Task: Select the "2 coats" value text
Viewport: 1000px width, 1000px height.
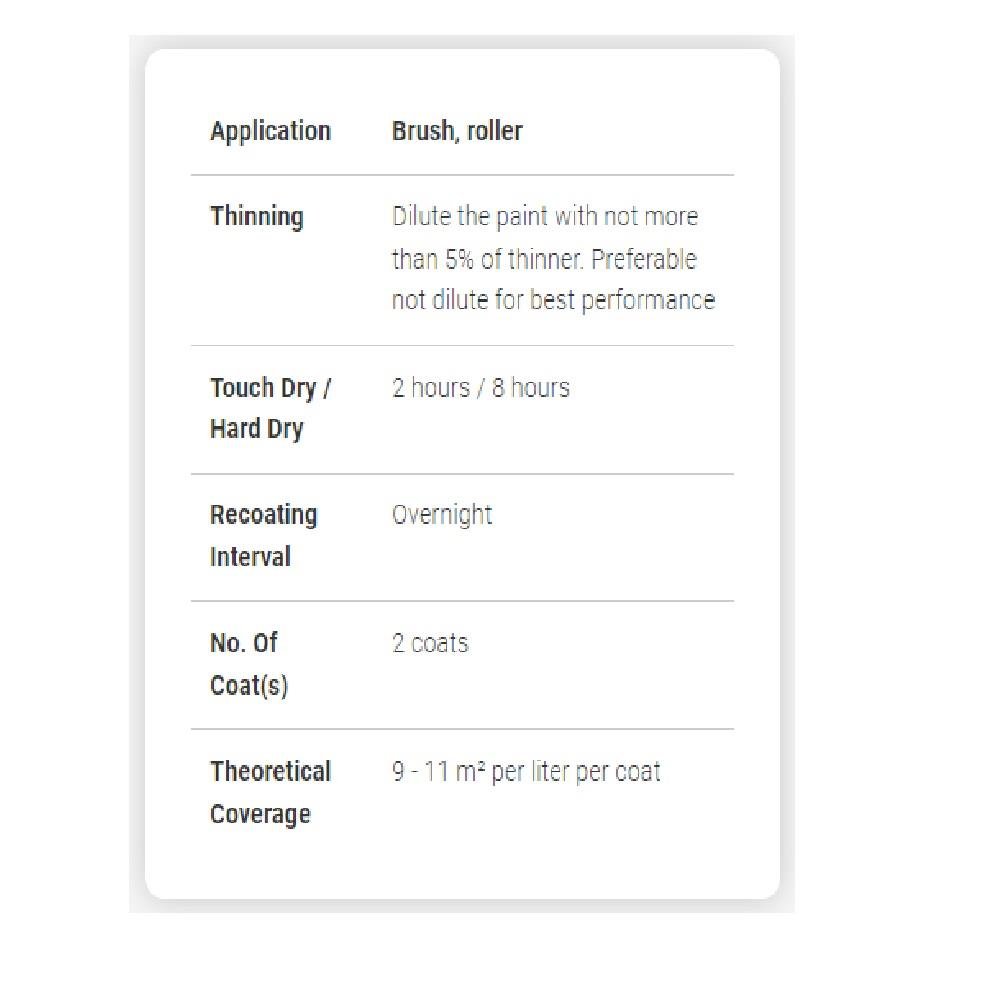Action: click(x=430, y=643)
